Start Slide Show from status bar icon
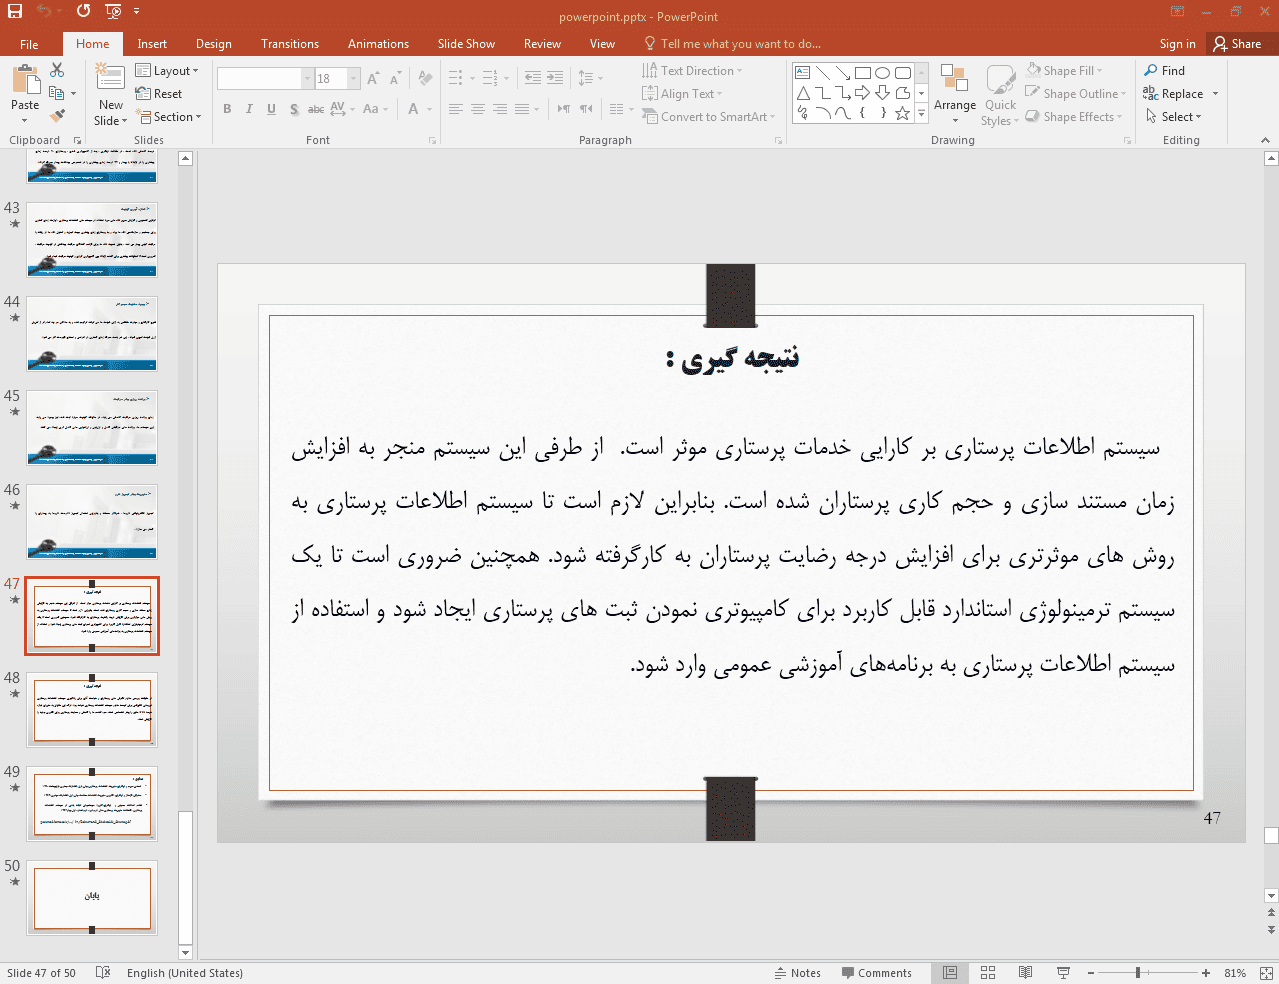This screenshot has height=984, width=1279. click(x=1063, y=973)
